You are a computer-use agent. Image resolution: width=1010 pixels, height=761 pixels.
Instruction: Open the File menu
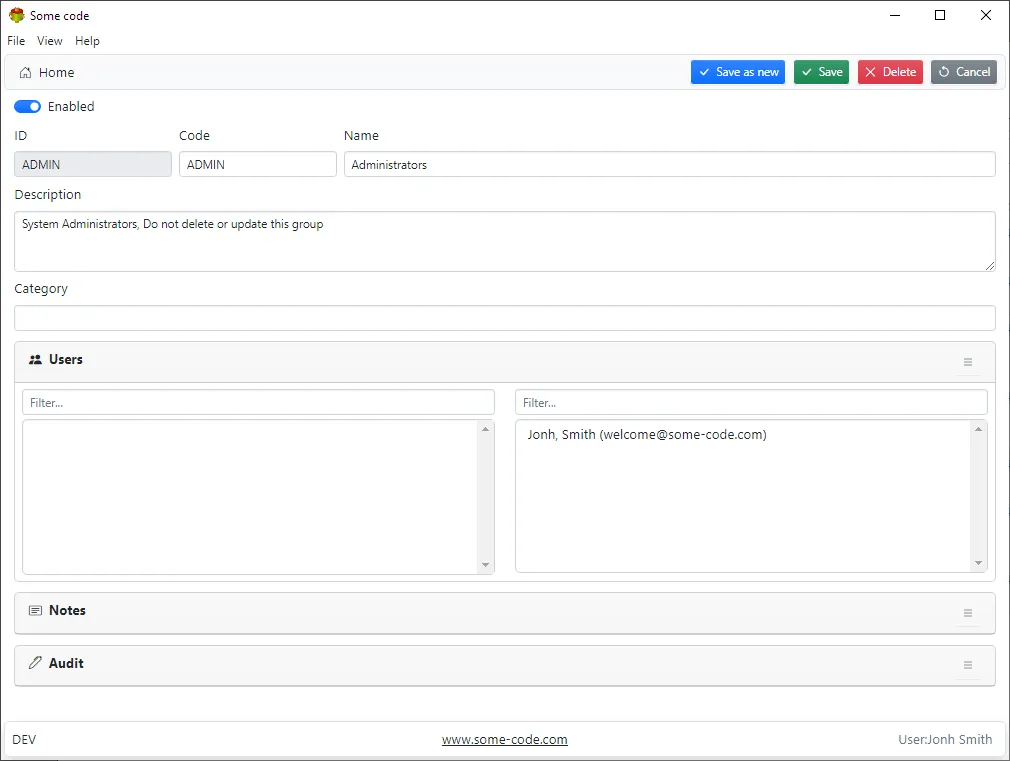click(x=16, y=41)
